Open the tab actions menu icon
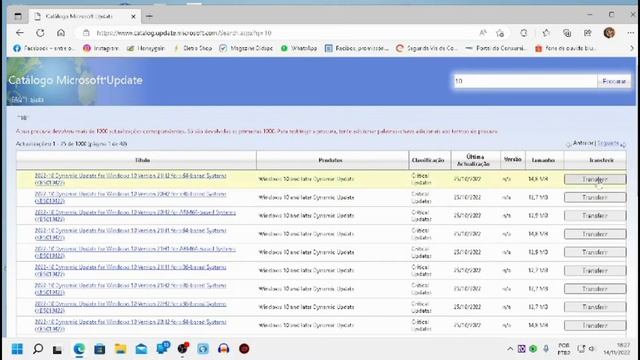The width and height of the screenshot is (640, 360). coord(18,16)
